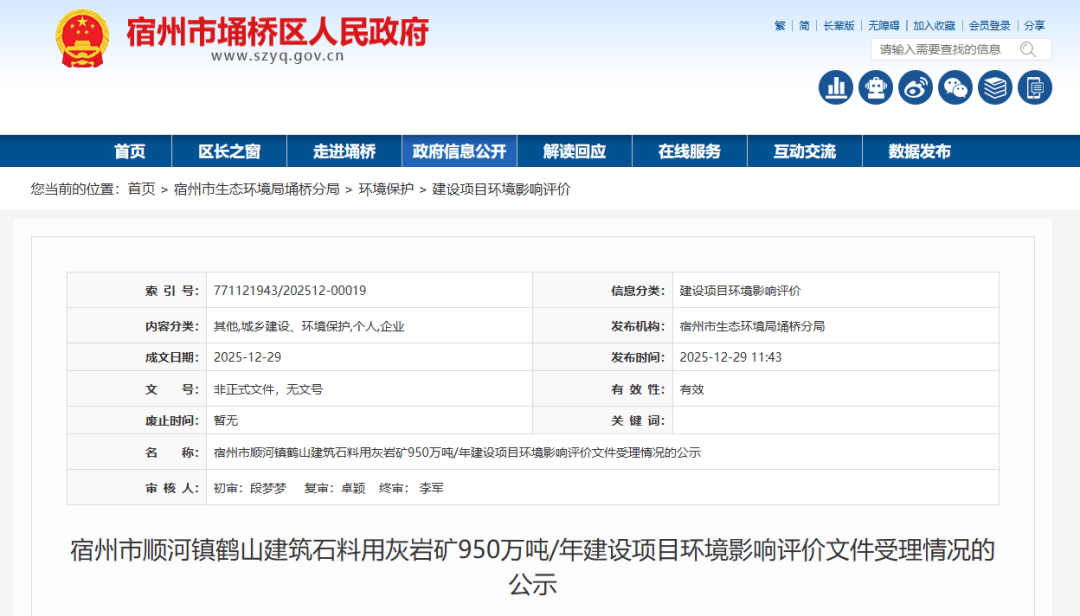Image resolution: width=1080 pixels, height=616 pixels.
Task: Switch to Simplified Chinese (简)
Action: tap(804, 26)
